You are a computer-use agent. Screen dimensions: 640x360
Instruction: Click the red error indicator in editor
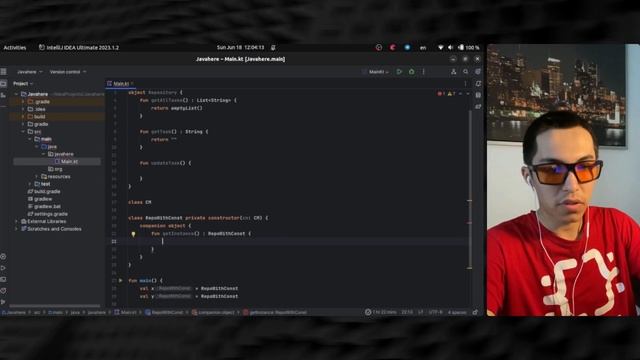coord(441,93)
